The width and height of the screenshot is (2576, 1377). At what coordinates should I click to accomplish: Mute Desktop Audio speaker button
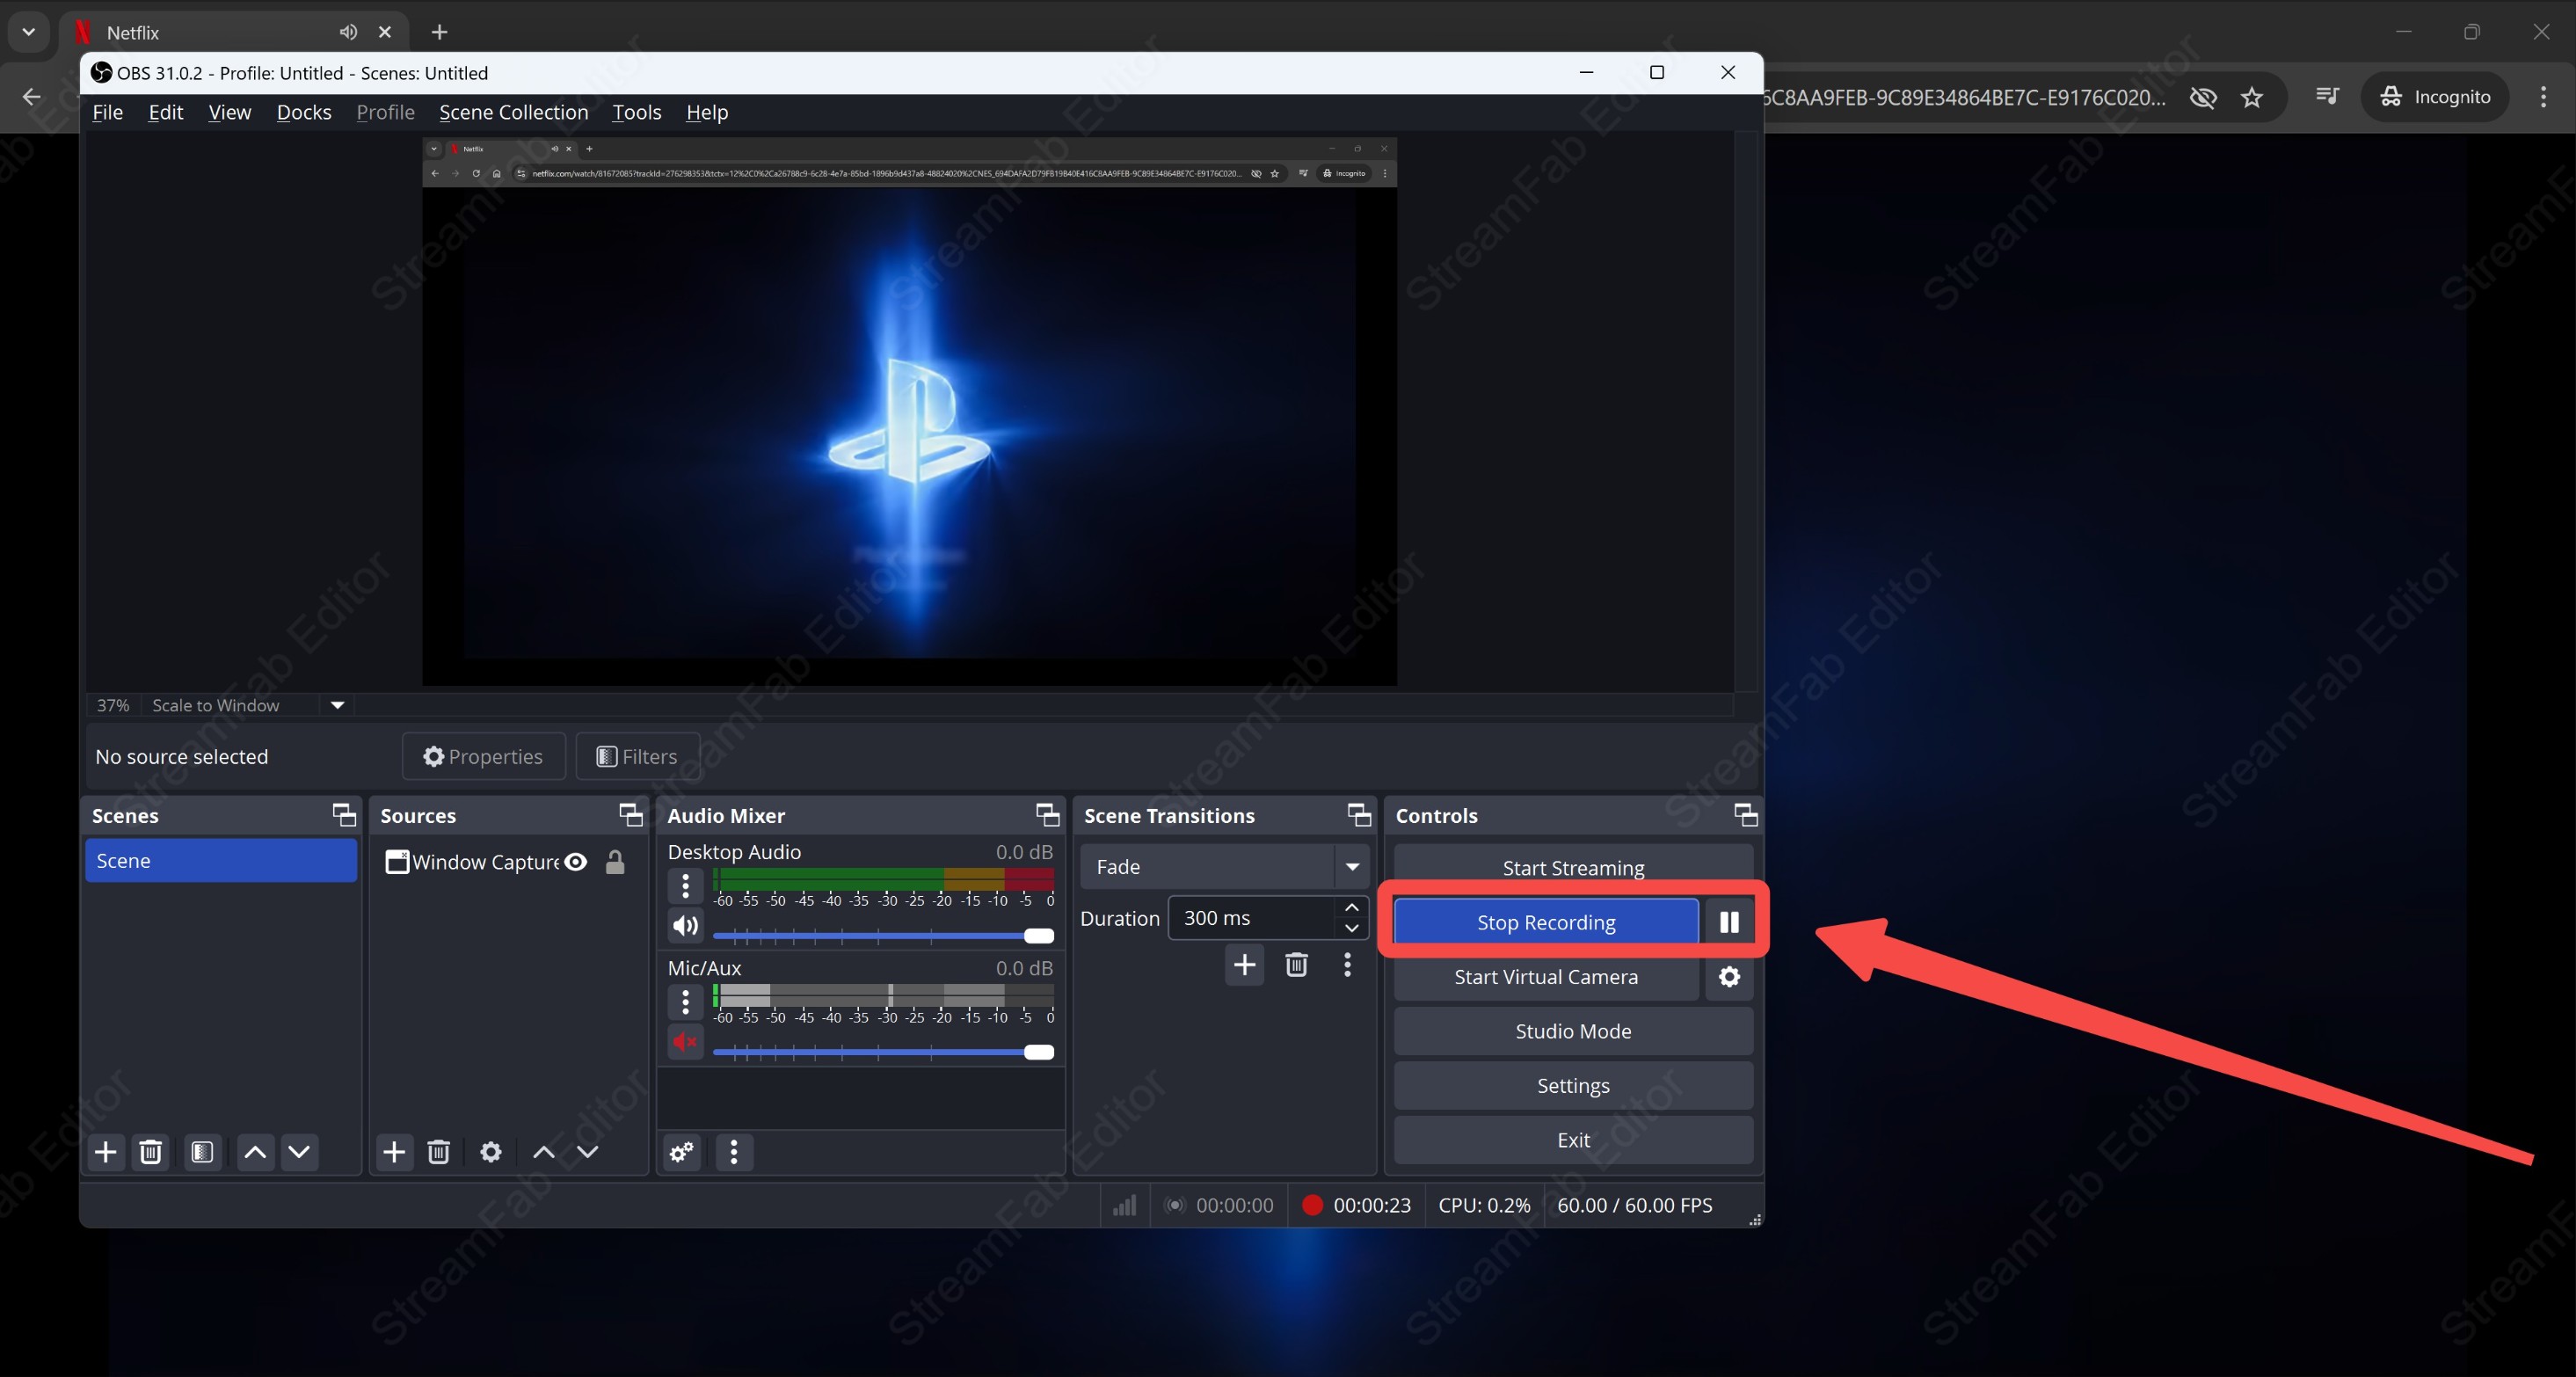685,926
